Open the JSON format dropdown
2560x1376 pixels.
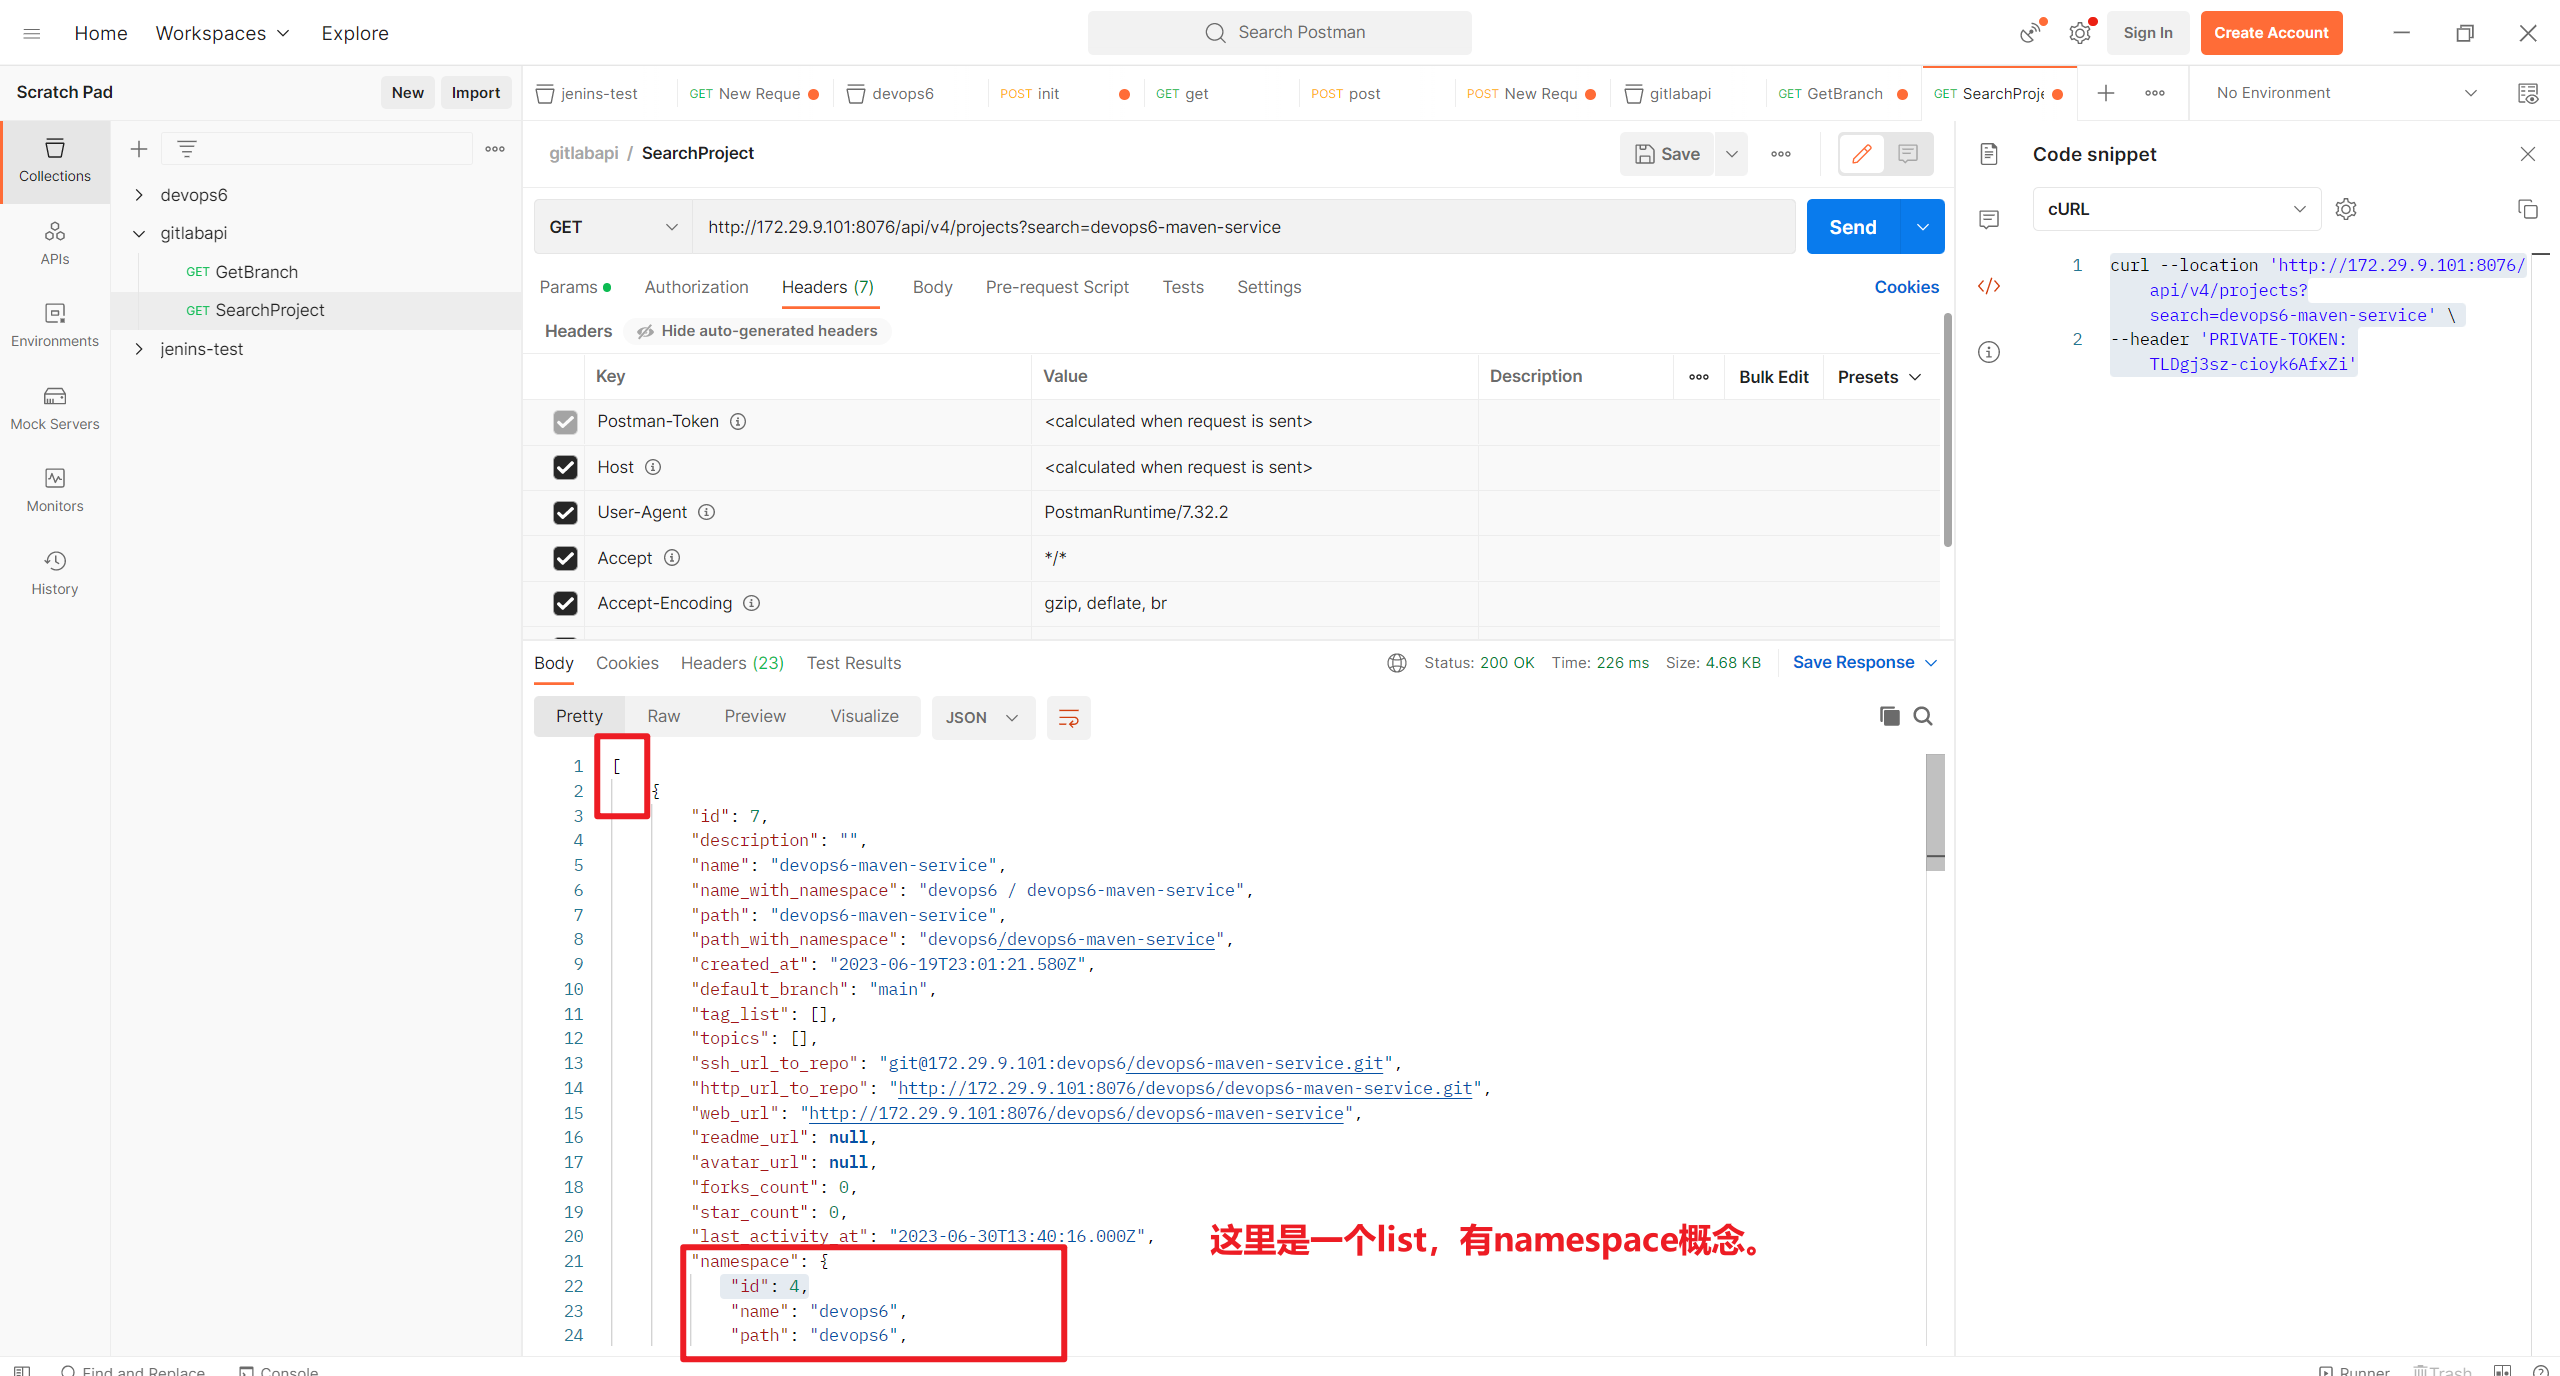pos(982,718)
